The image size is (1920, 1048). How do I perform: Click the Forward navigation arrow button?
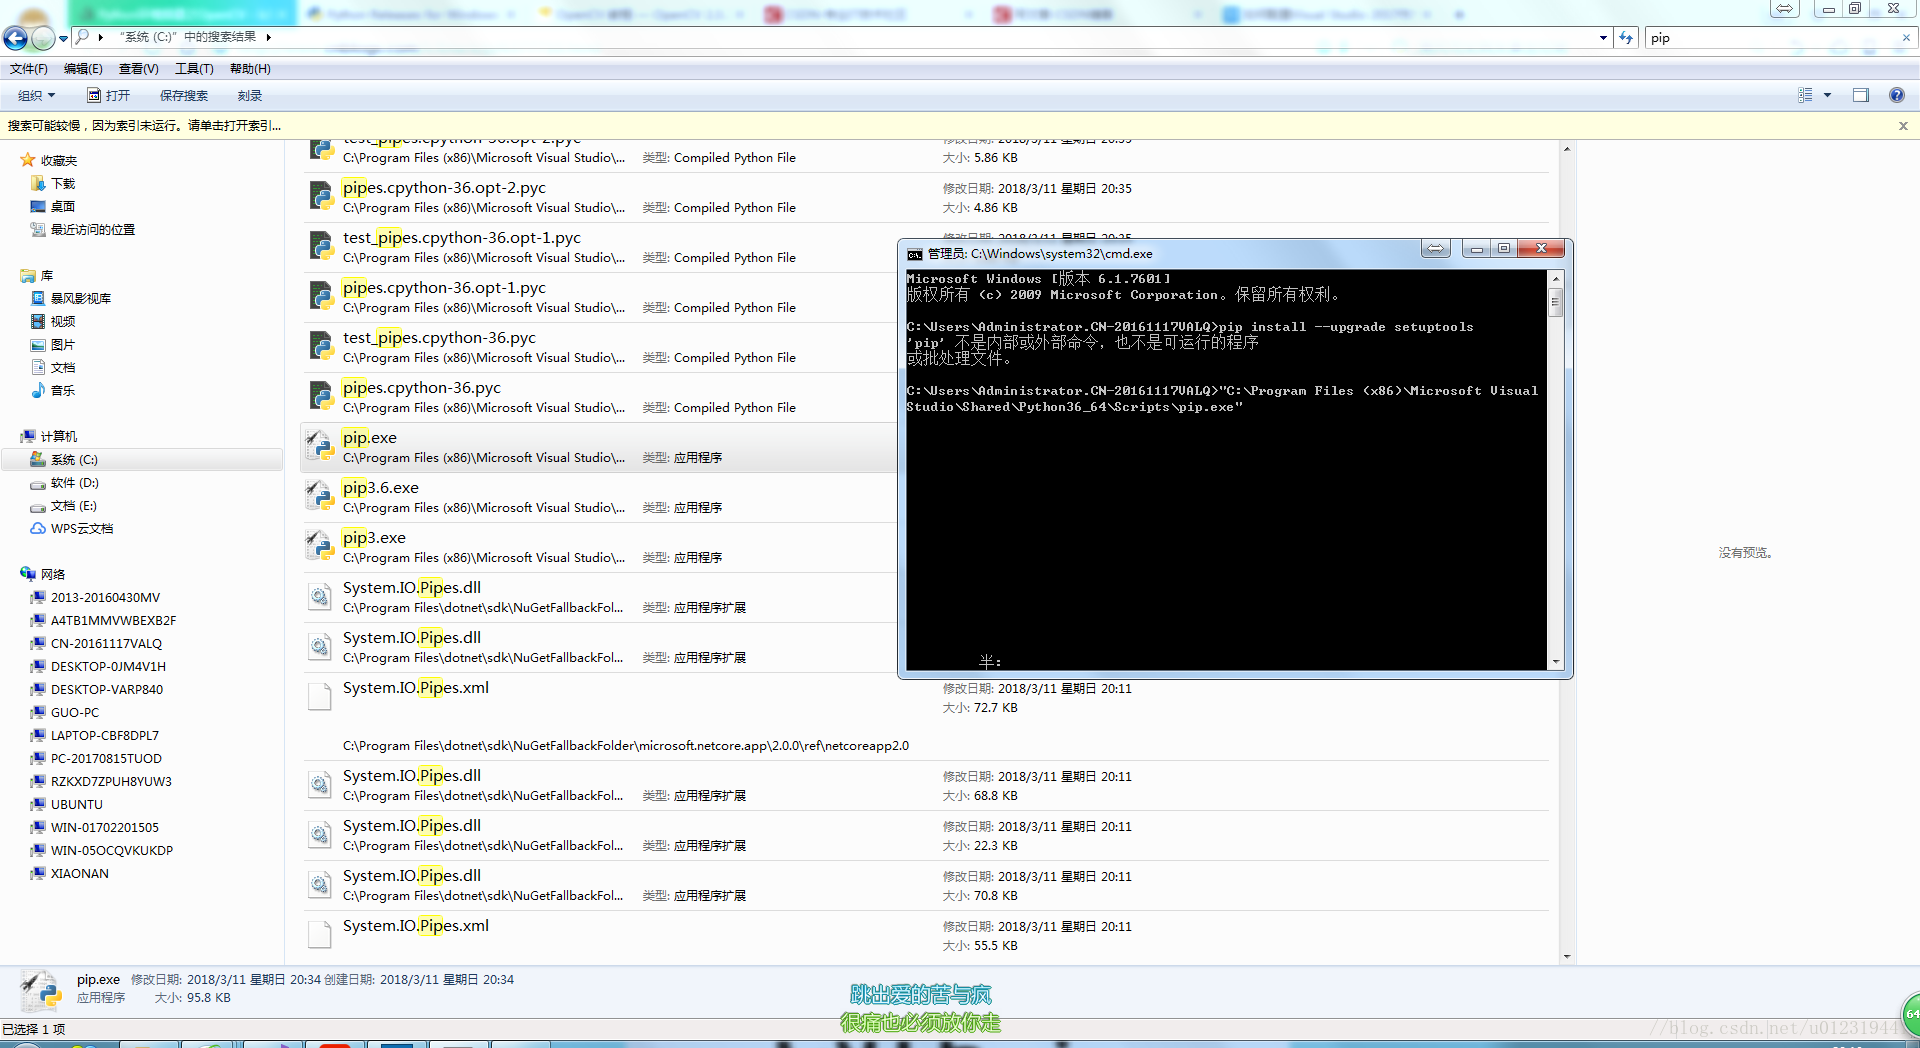click(43, 38)
